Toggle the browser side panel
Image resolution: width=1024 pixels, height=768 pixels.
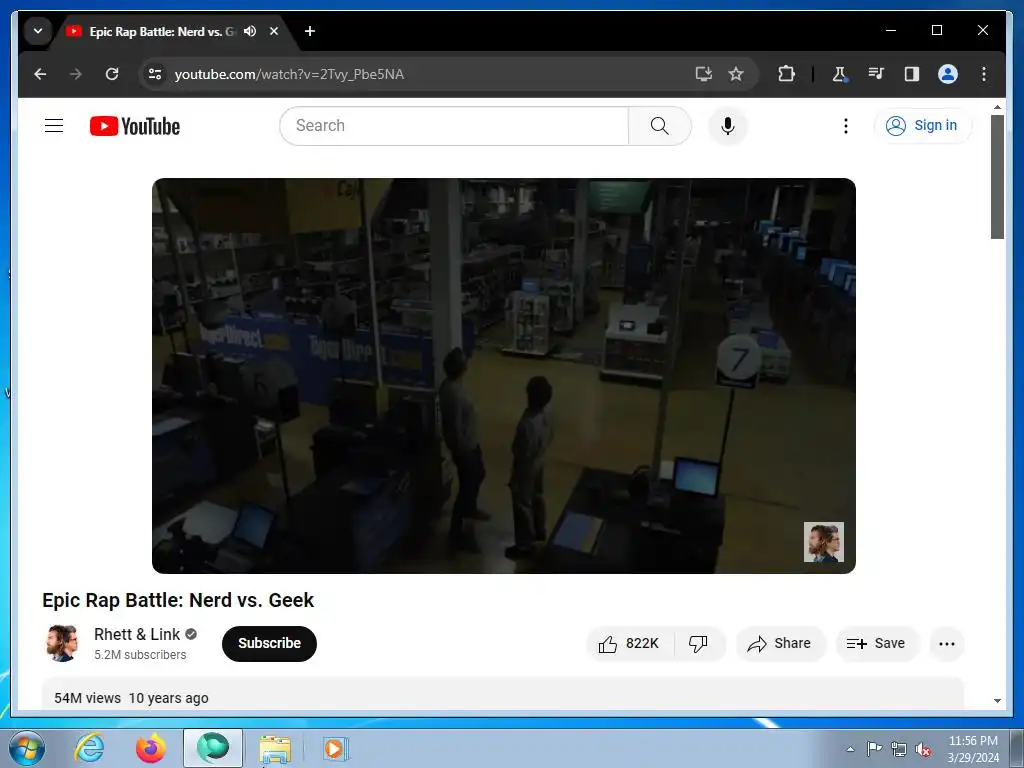click(912, 74)
